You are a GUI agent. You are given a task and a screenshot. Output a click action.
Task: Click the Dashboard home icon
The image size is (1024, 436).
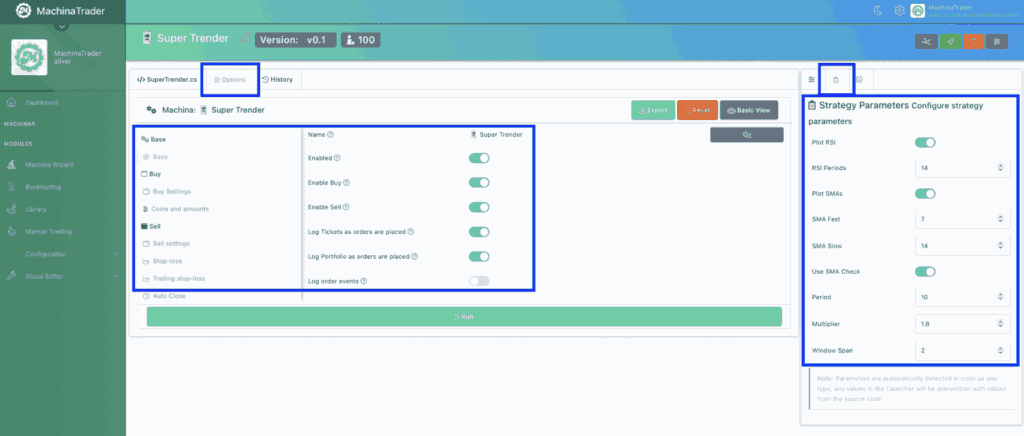coord(11,102)
